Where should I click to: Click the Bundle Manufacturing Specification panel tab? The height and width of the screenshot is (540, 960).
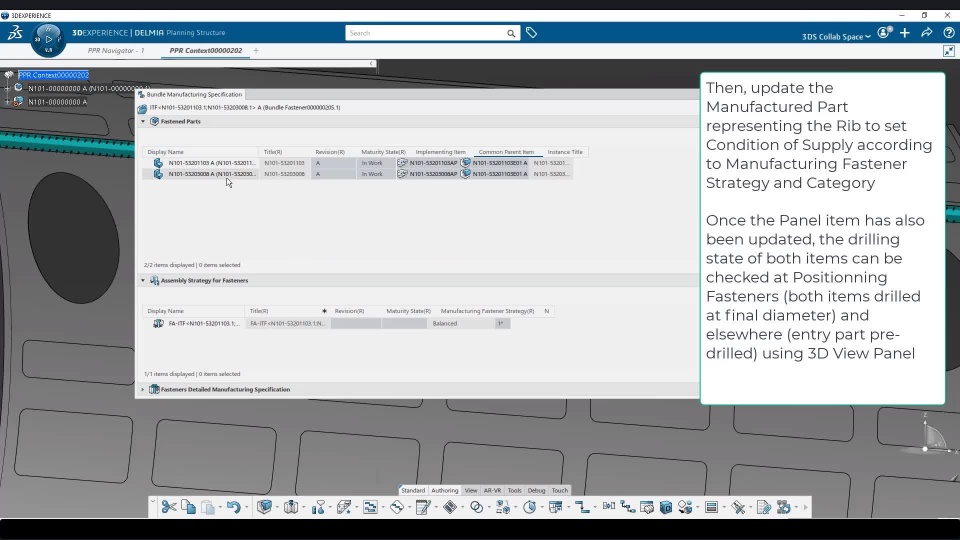(191, 94)
